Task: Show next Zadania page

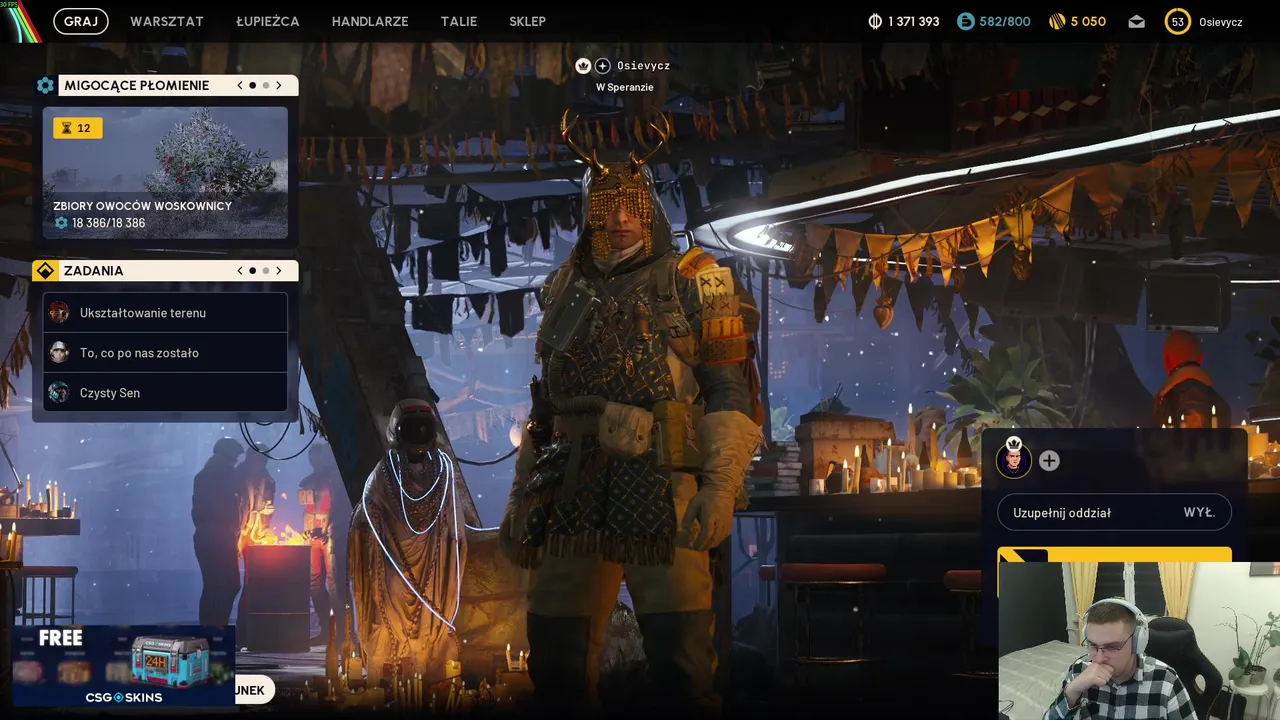Action: coord(279,271)
